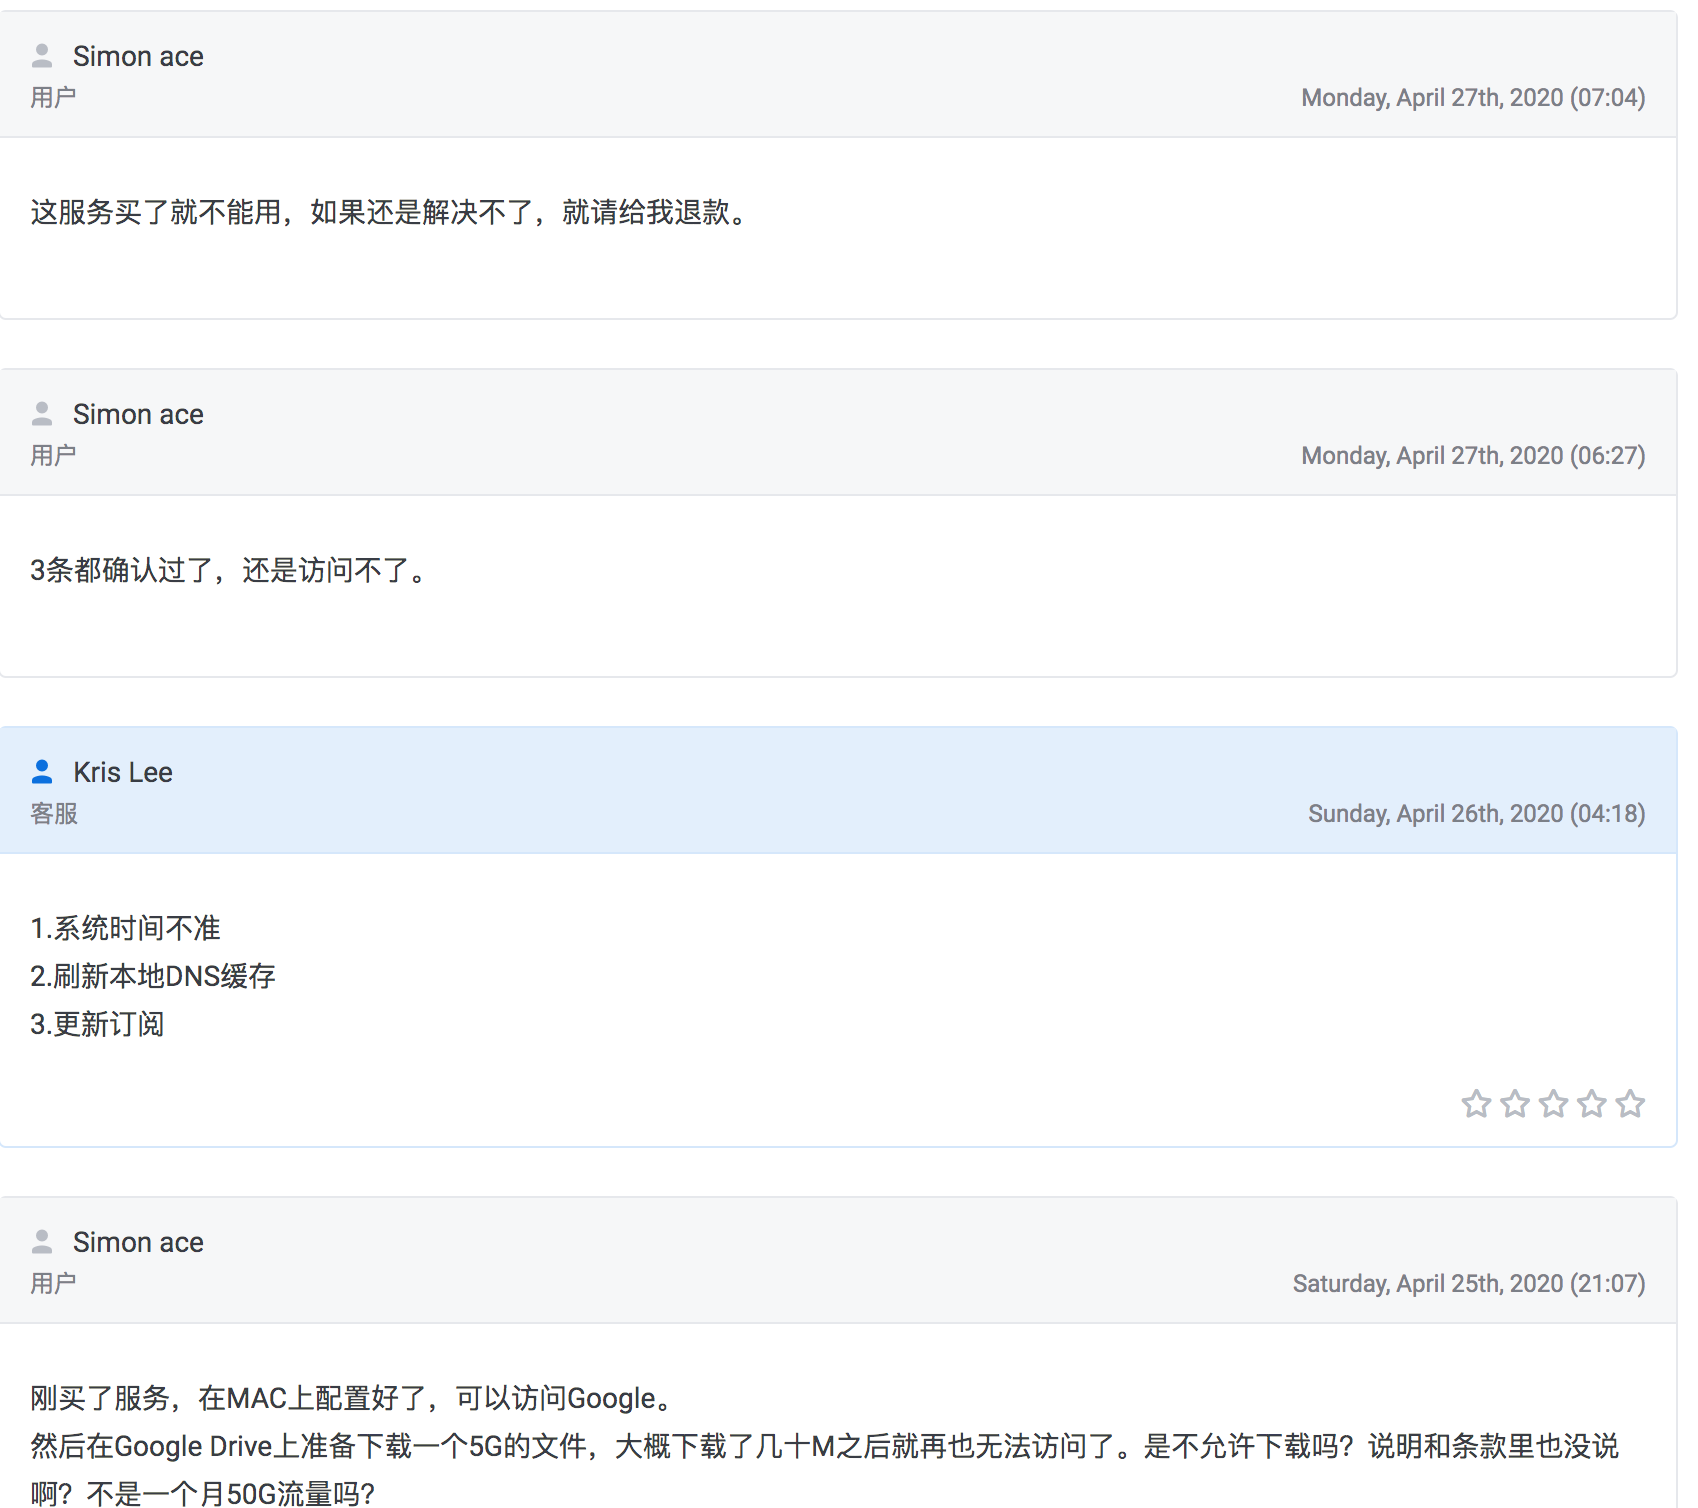Viewport: 1698px width, 1508px height.
Task: Click Kris Lee's name link
Action: [122, 771]
